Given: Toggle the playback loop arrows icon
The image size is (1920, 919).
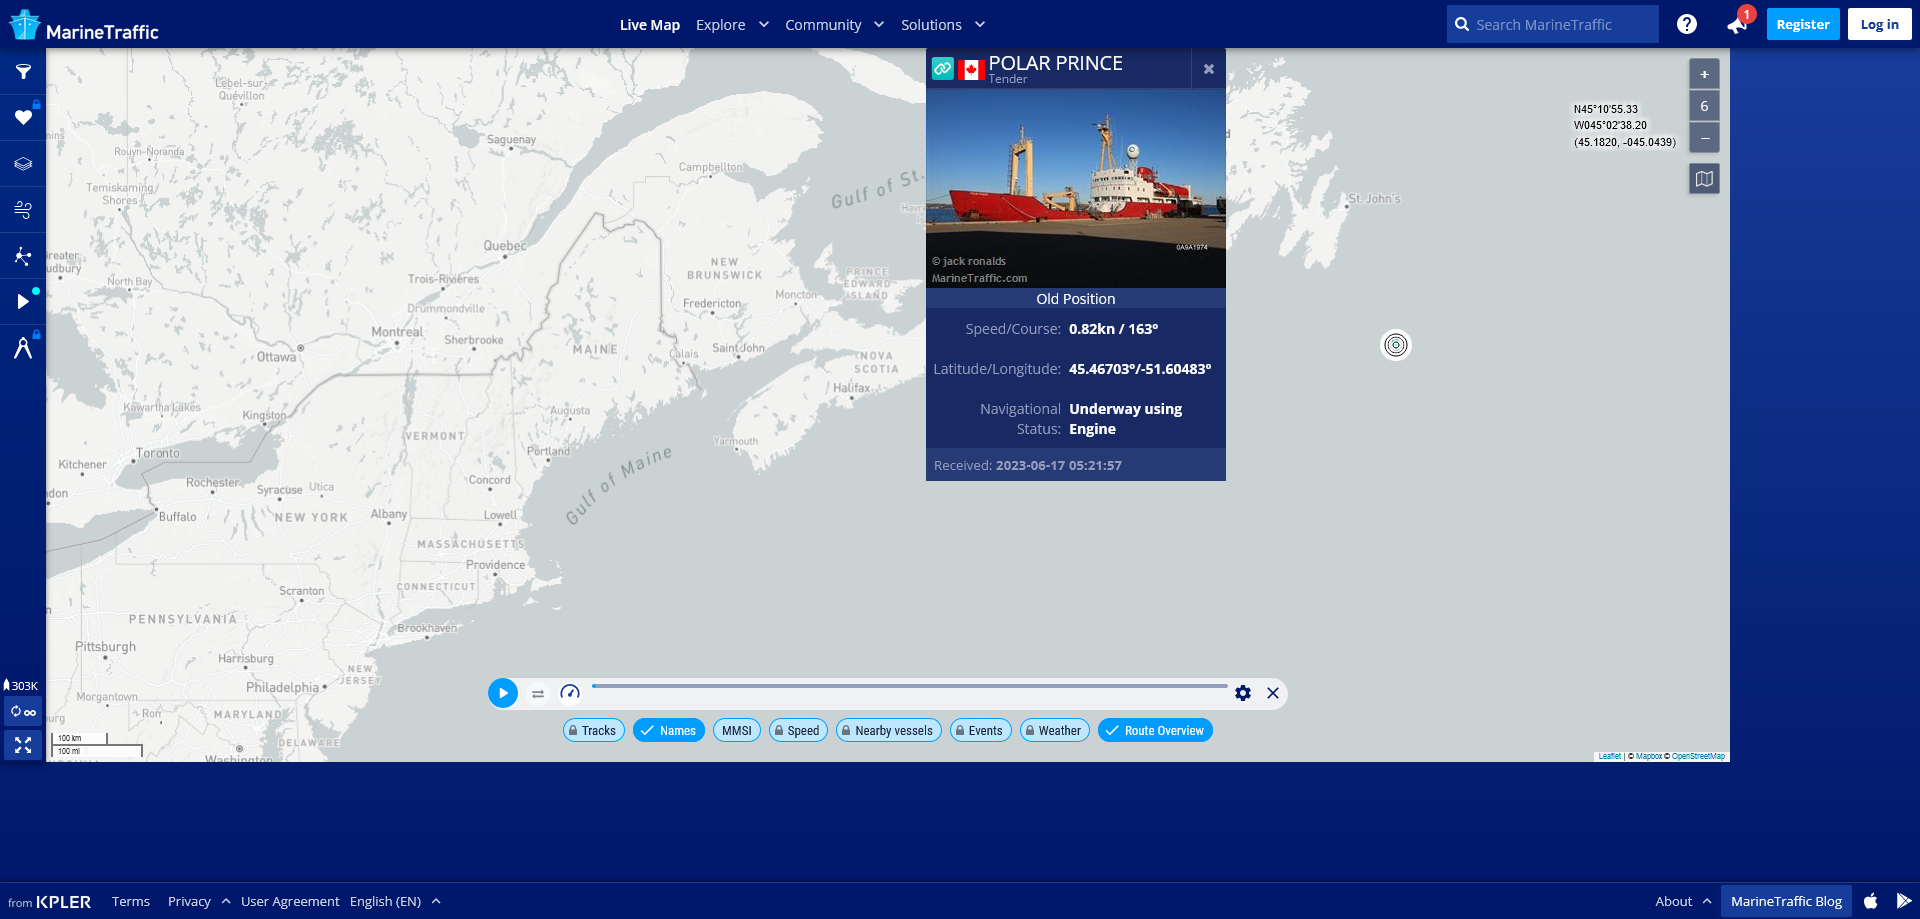Looking at the screenshot, I should 538,693.
